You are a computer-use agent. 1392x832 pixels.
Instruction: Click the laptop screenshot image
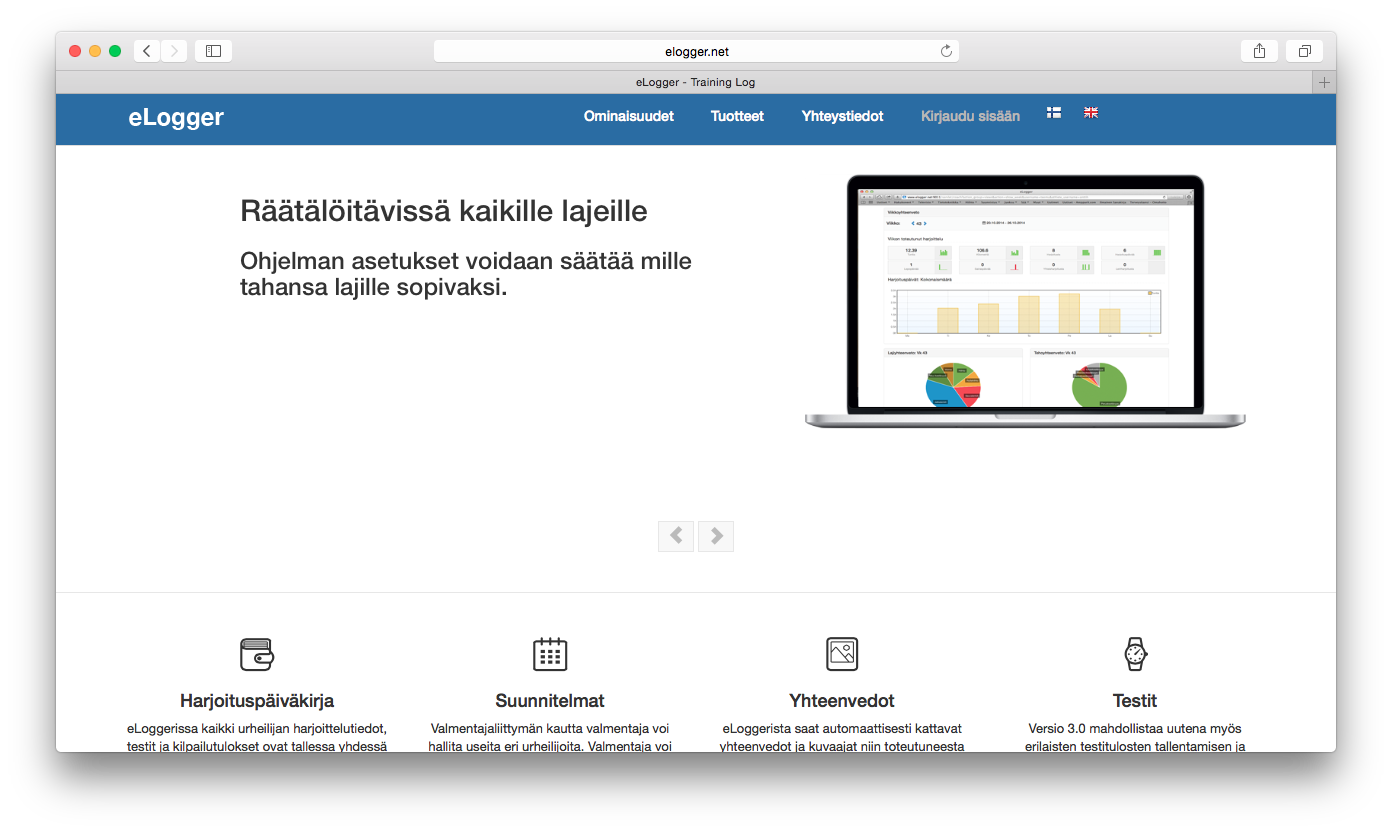[1025, 302]
